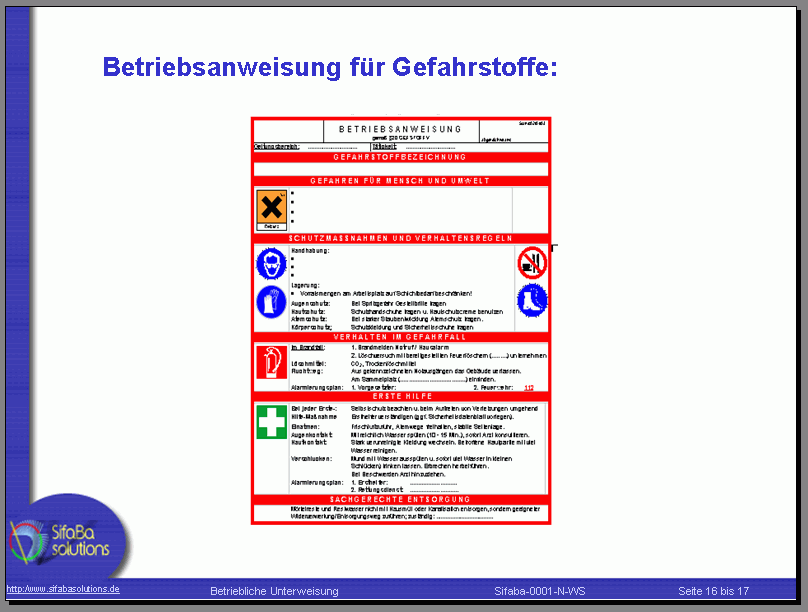Click the Erste Hilfe section header
808x612 pixels.
point(400,396)
